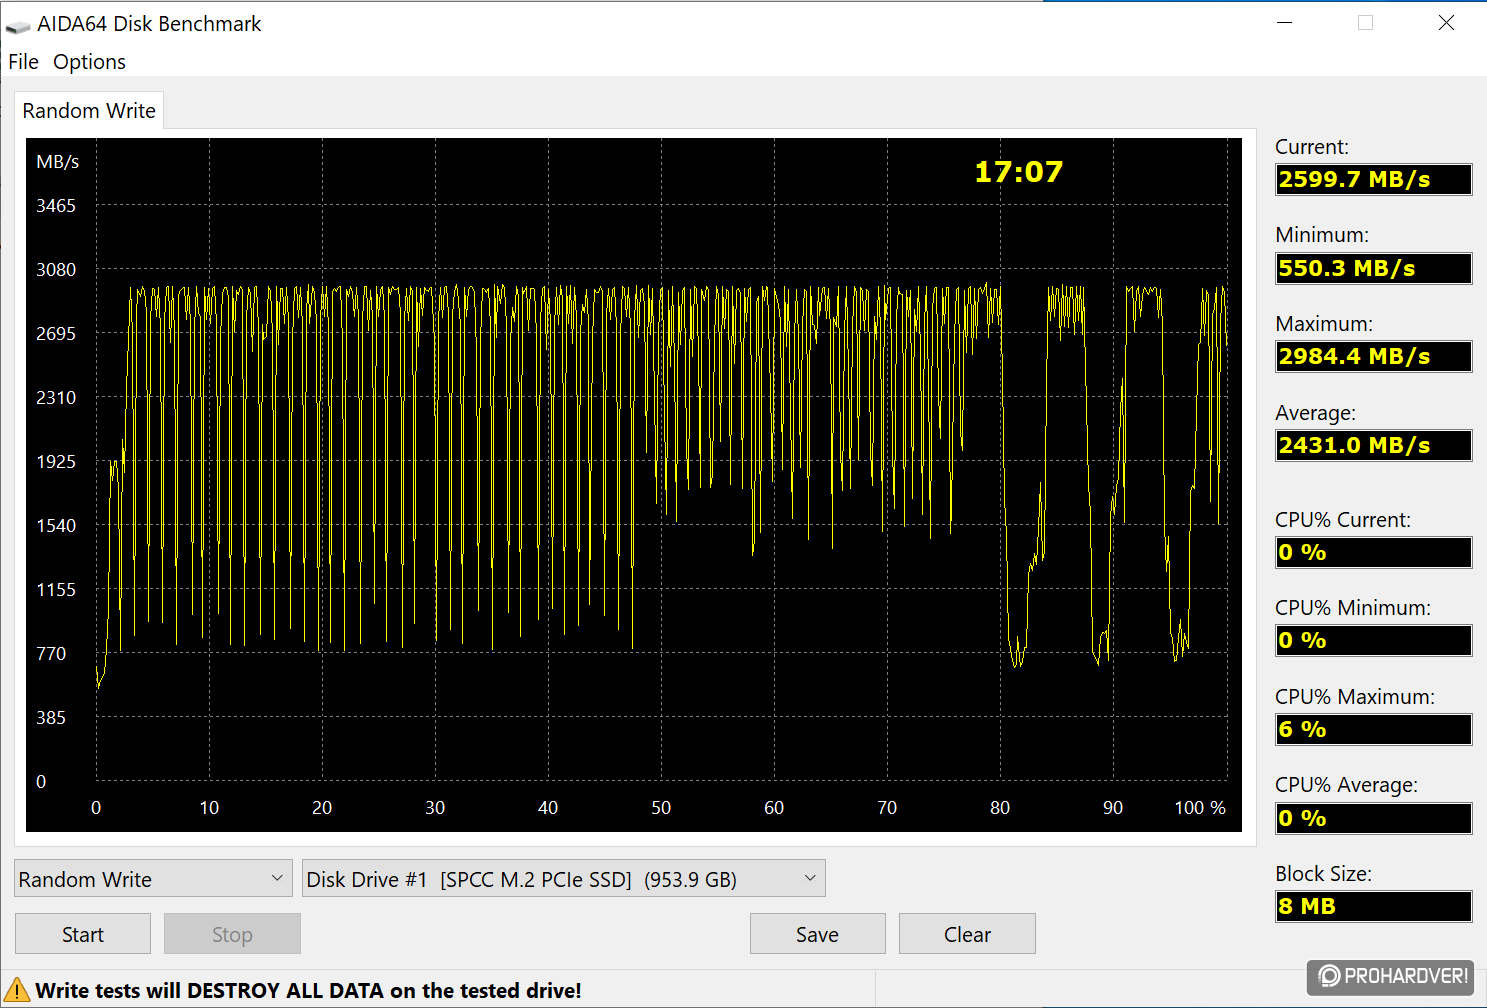
Task: Click the Start button
Action: tap(83, 934)
